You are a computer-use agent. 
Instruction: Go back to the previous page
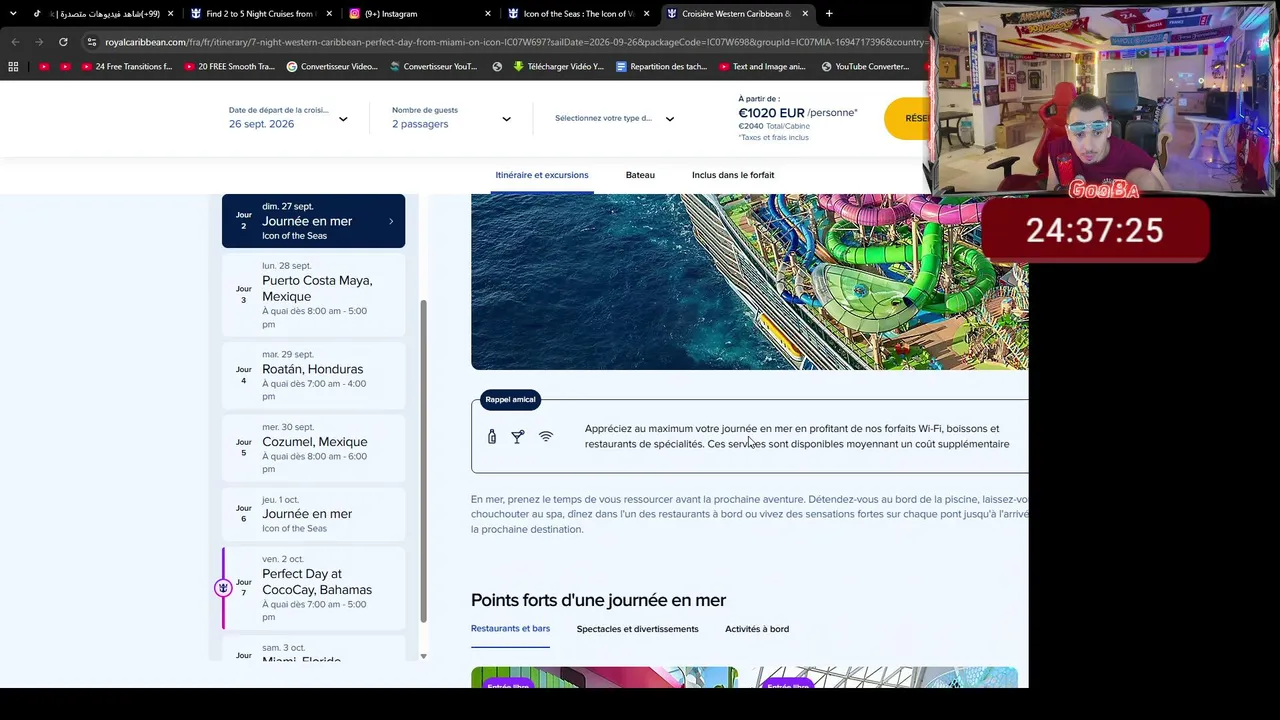[x=15, y=42]
